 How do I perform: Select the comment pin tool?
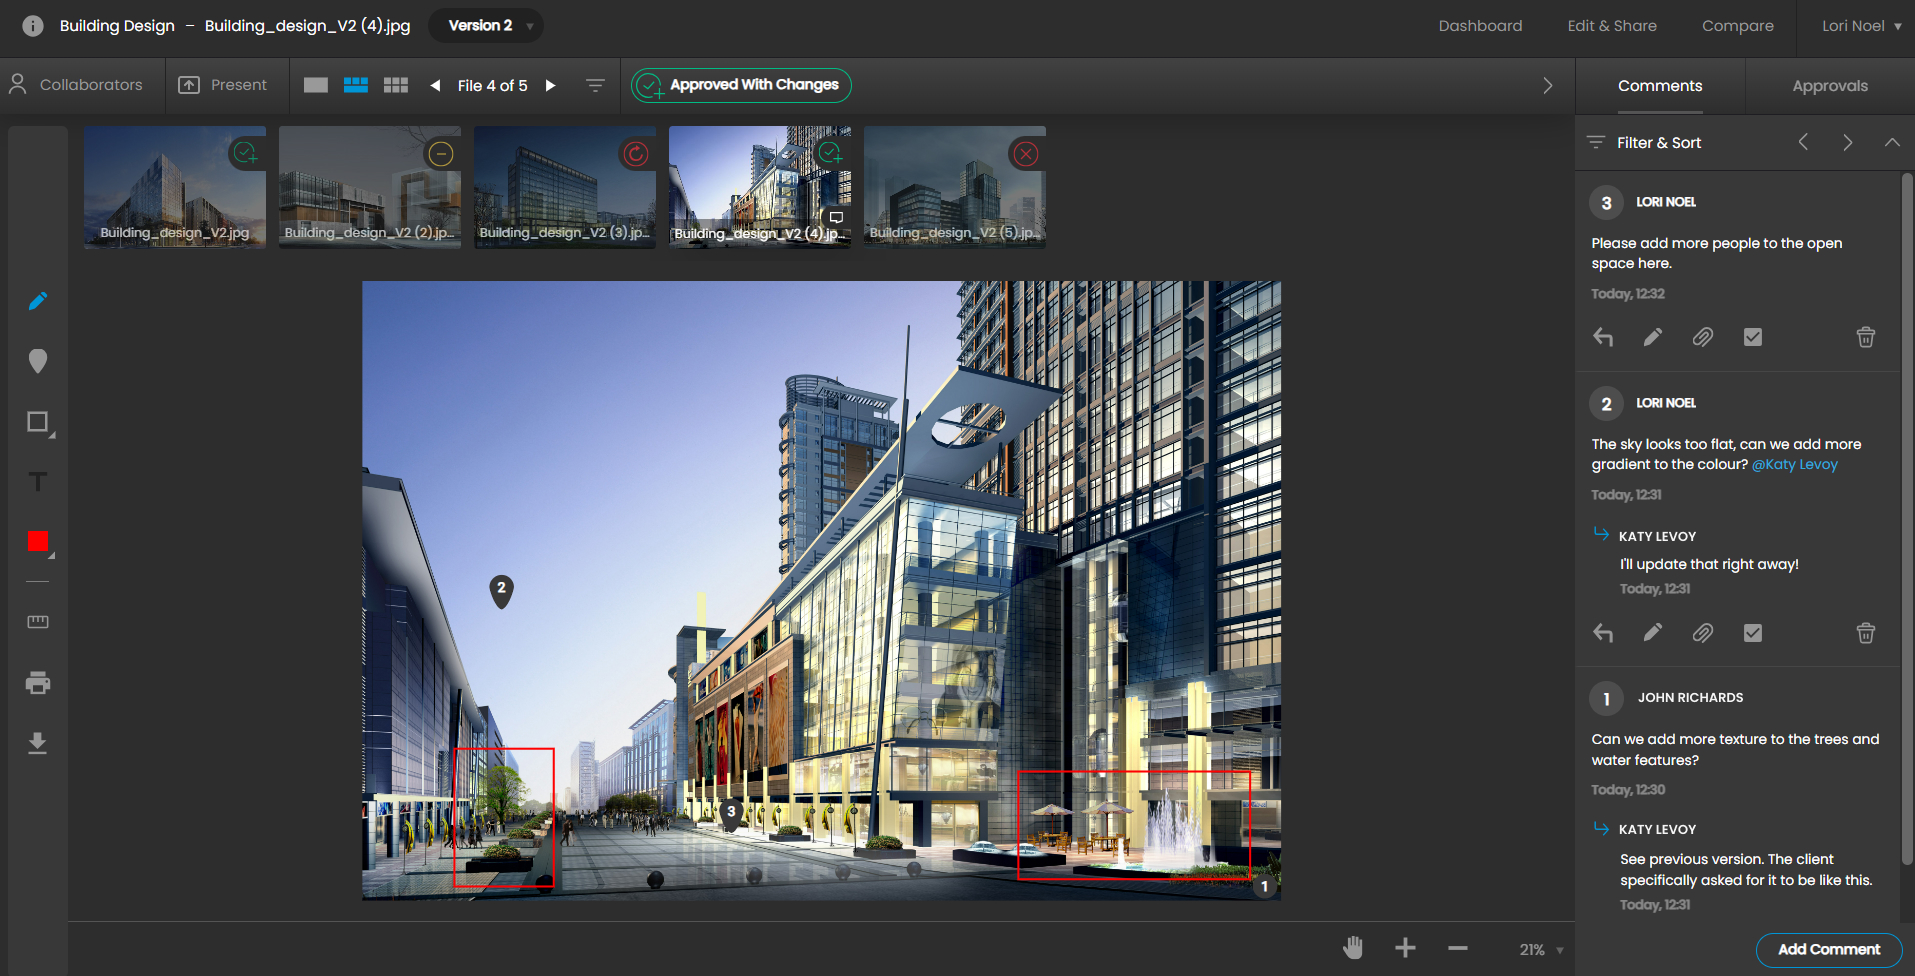[x=38, y=361]
